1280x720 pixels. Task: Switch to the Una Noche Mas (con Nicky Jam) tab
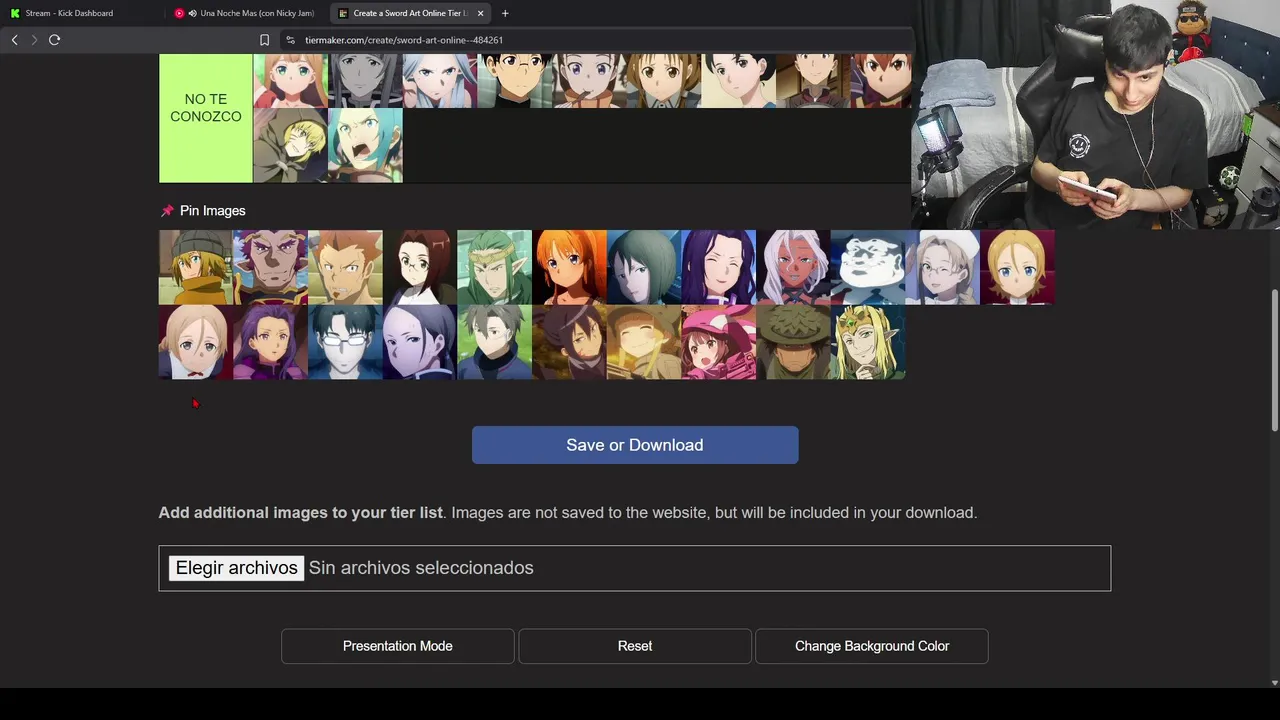coord(247,13)
